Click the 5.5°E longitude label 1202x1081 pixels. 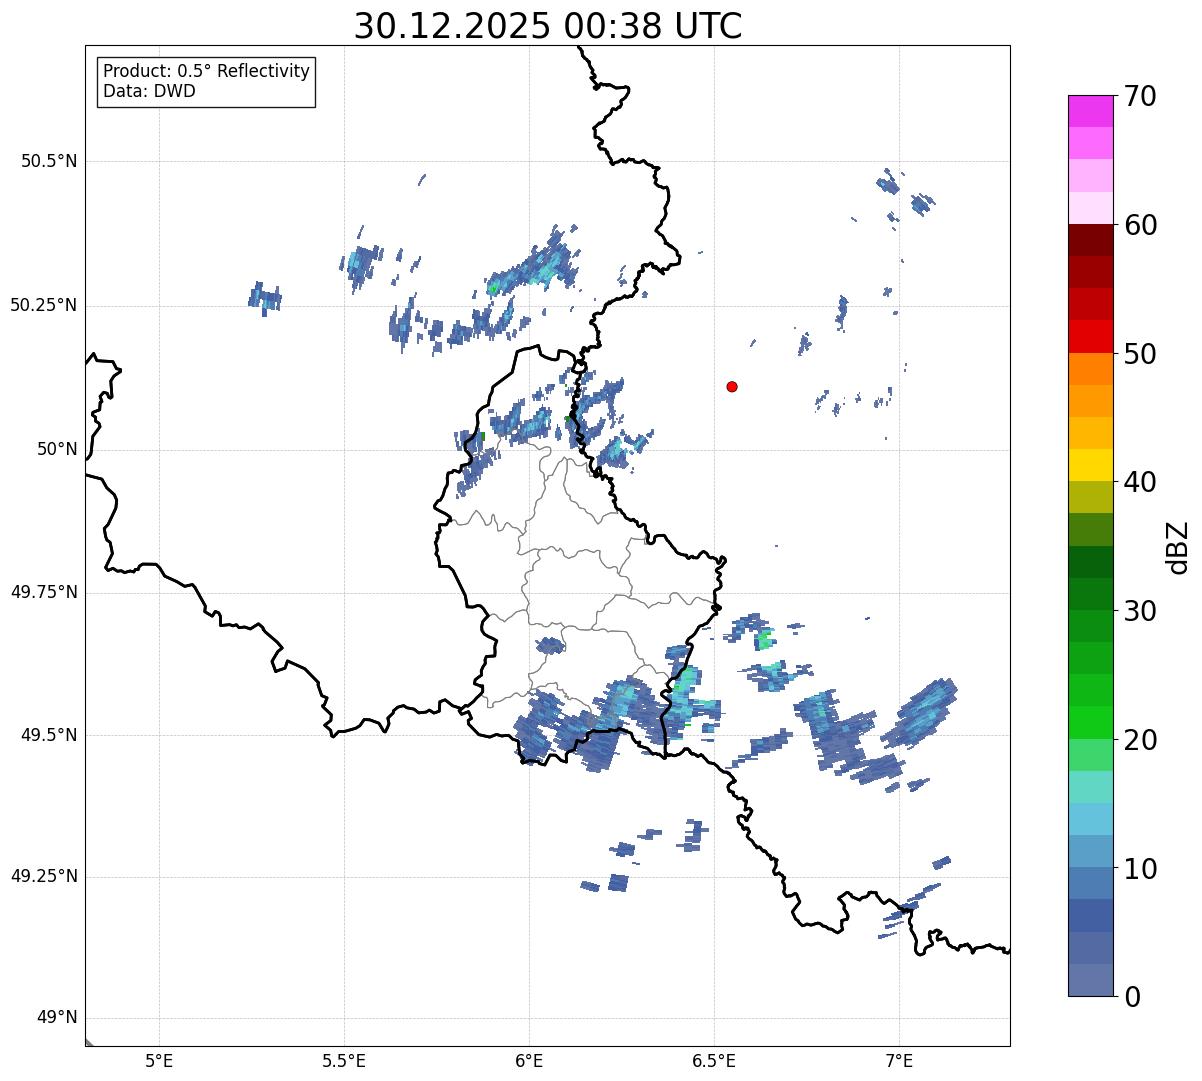344,1060
